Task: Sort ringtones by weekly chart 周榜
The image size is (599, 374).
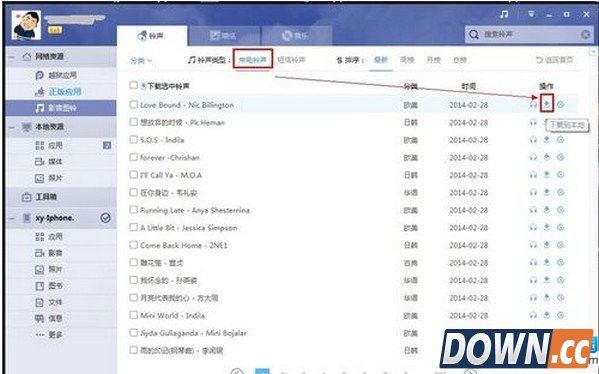Action: tap(407, 60)
